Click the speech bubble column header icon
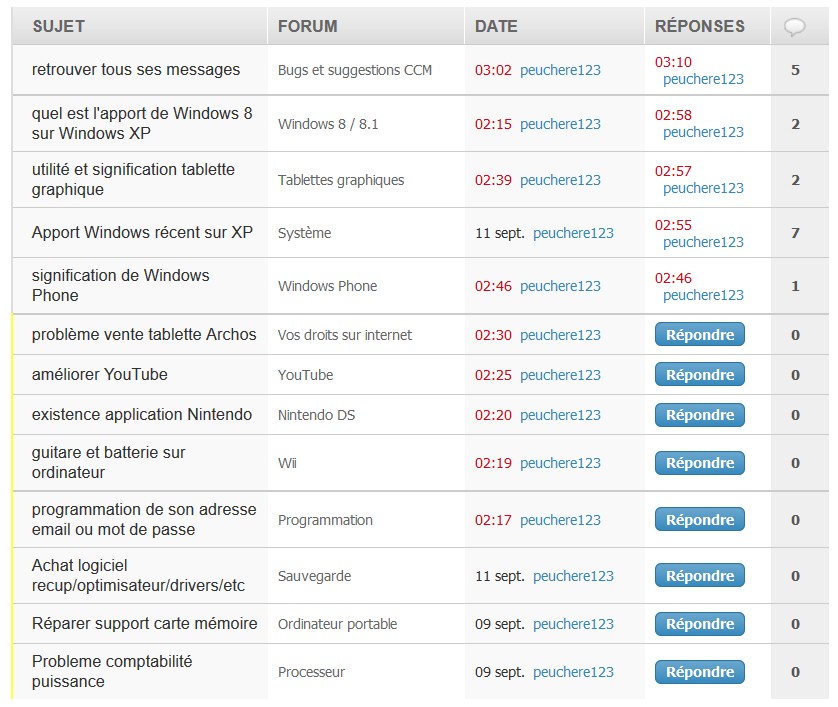Image resolution: width=838 pixels, height=707 pixels. point(794,27)
